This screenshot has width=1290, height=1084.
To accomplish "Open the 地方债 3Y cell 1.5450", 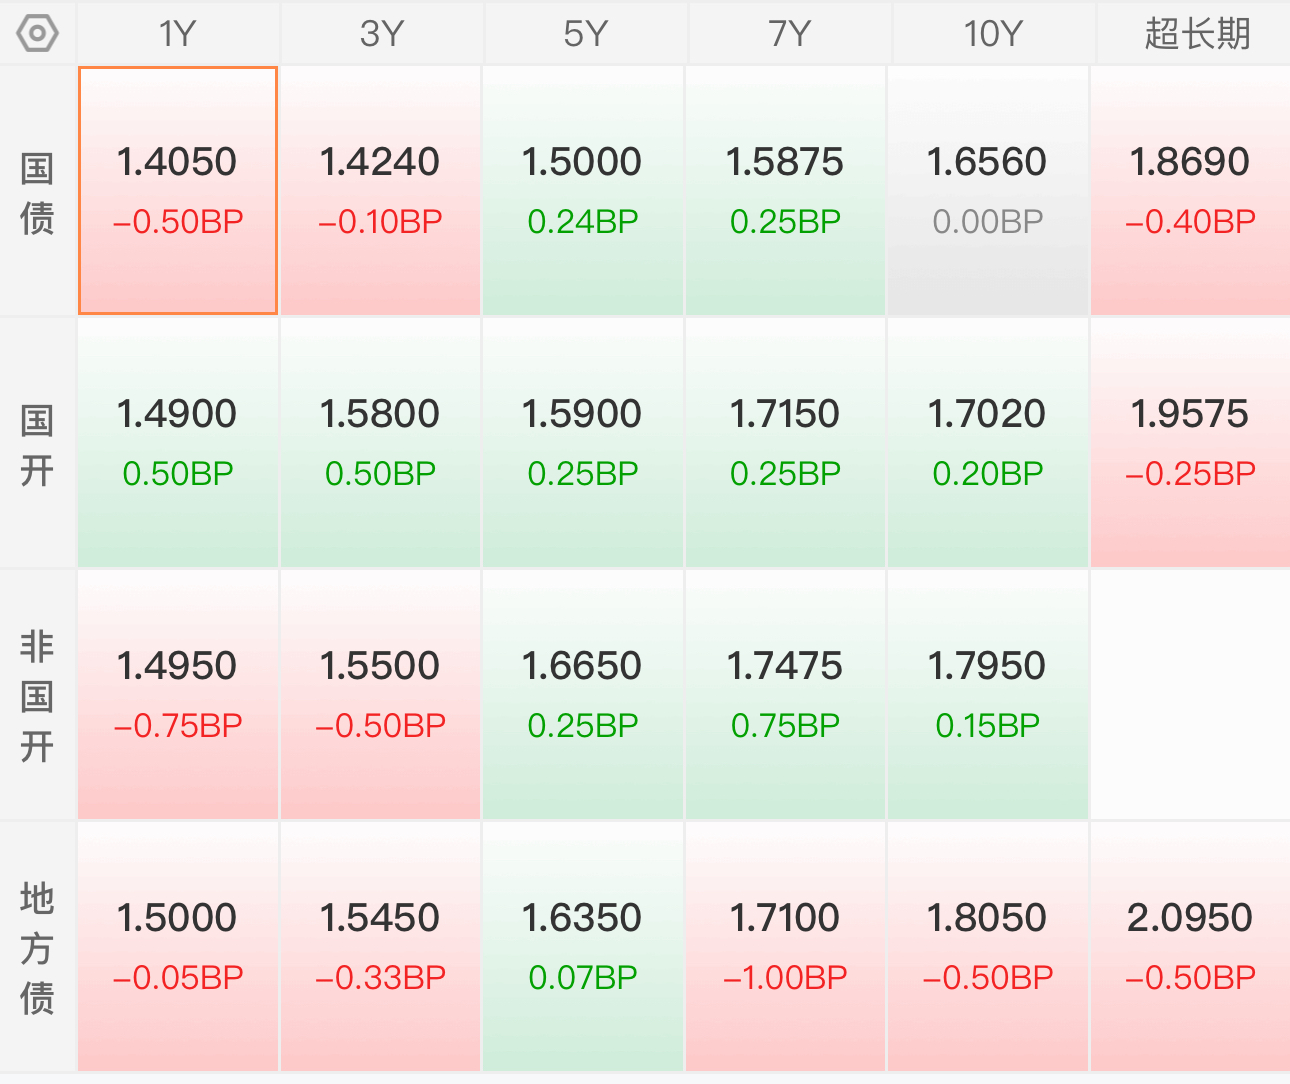I will pyautogui.click(x=380, y=947).
